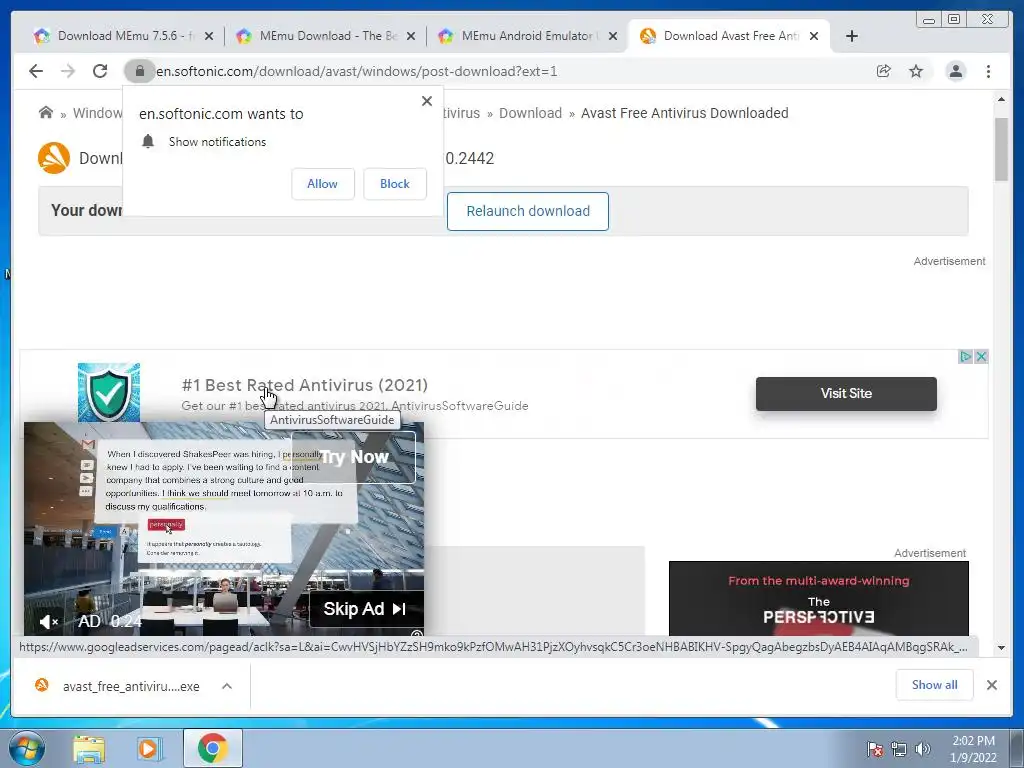Open site info lock icon
The height and width of the screenshot is (768, 1024).
coord(139,71)
